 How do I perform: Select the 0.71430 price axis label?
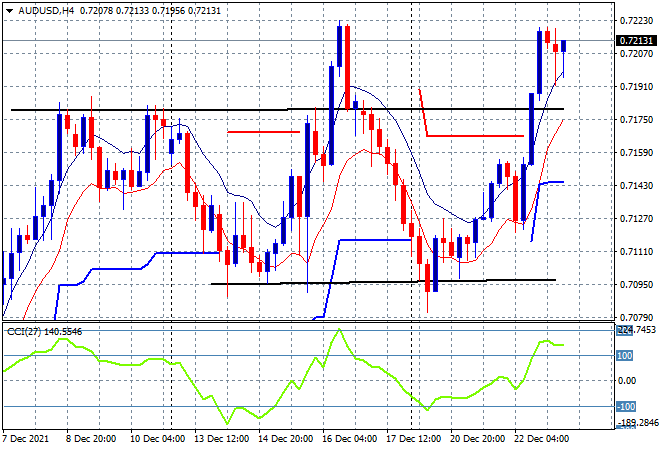(636, 186)
